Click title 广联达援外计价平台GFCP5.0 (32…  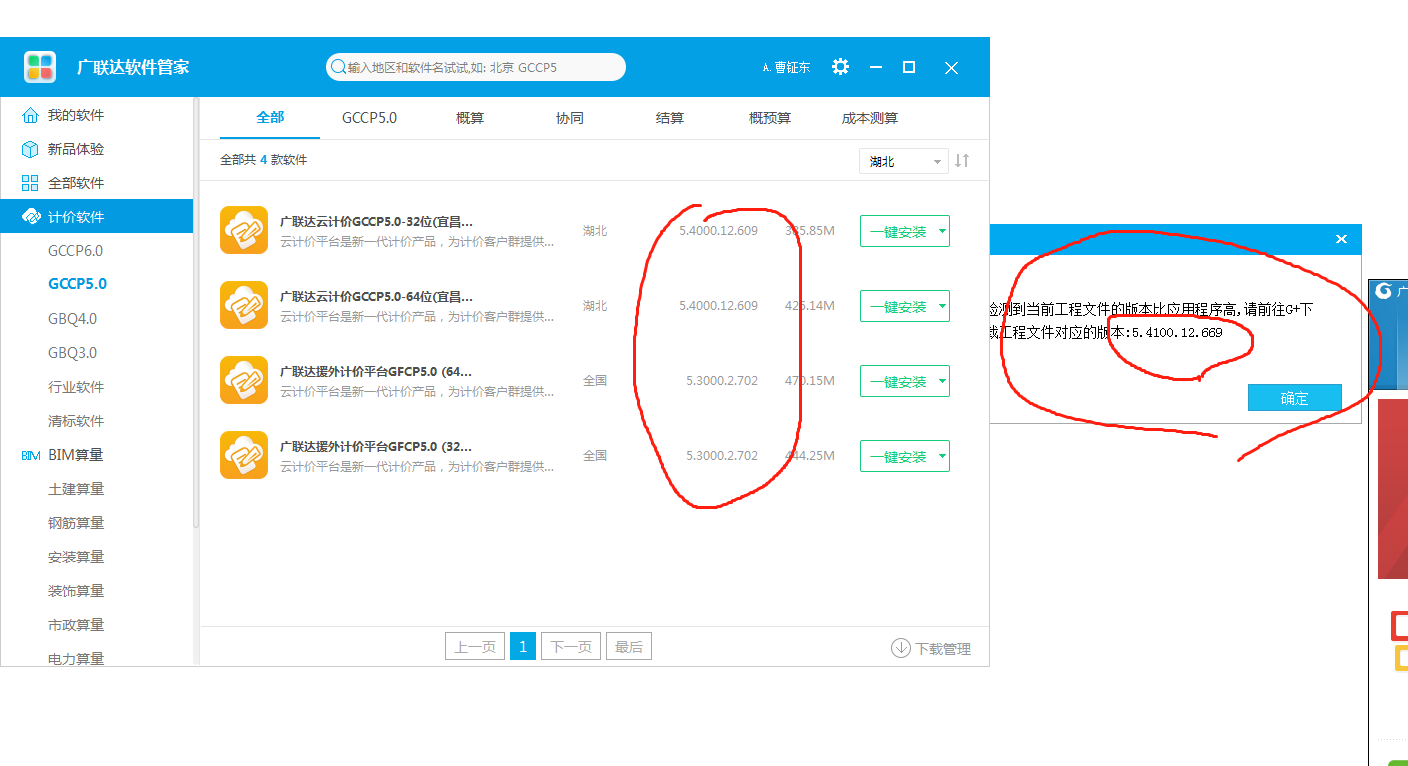pos(376,447)
